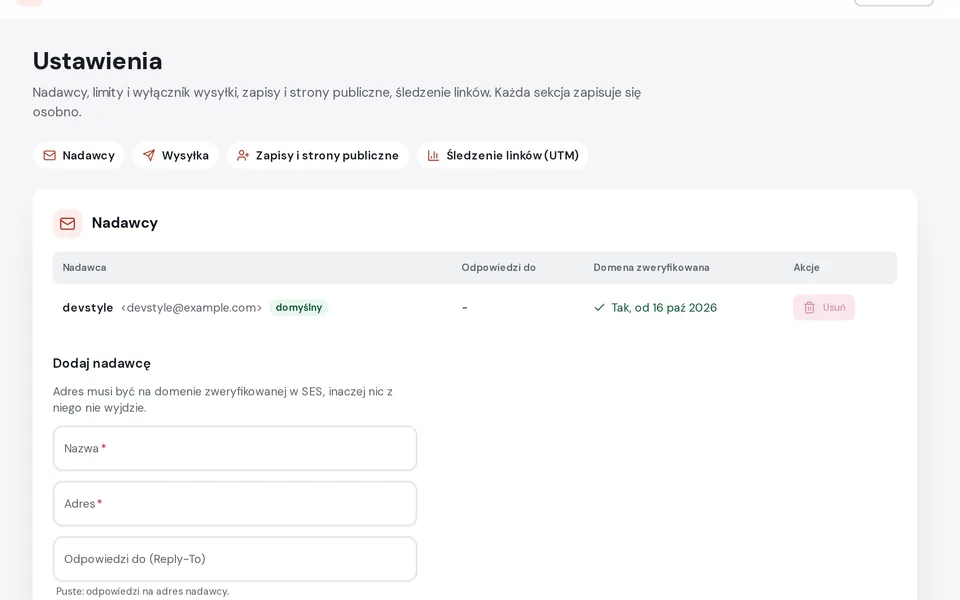Screen dimensions: 960x600
Task: Focus the Nazwa input field
Action: coord(235,449)
